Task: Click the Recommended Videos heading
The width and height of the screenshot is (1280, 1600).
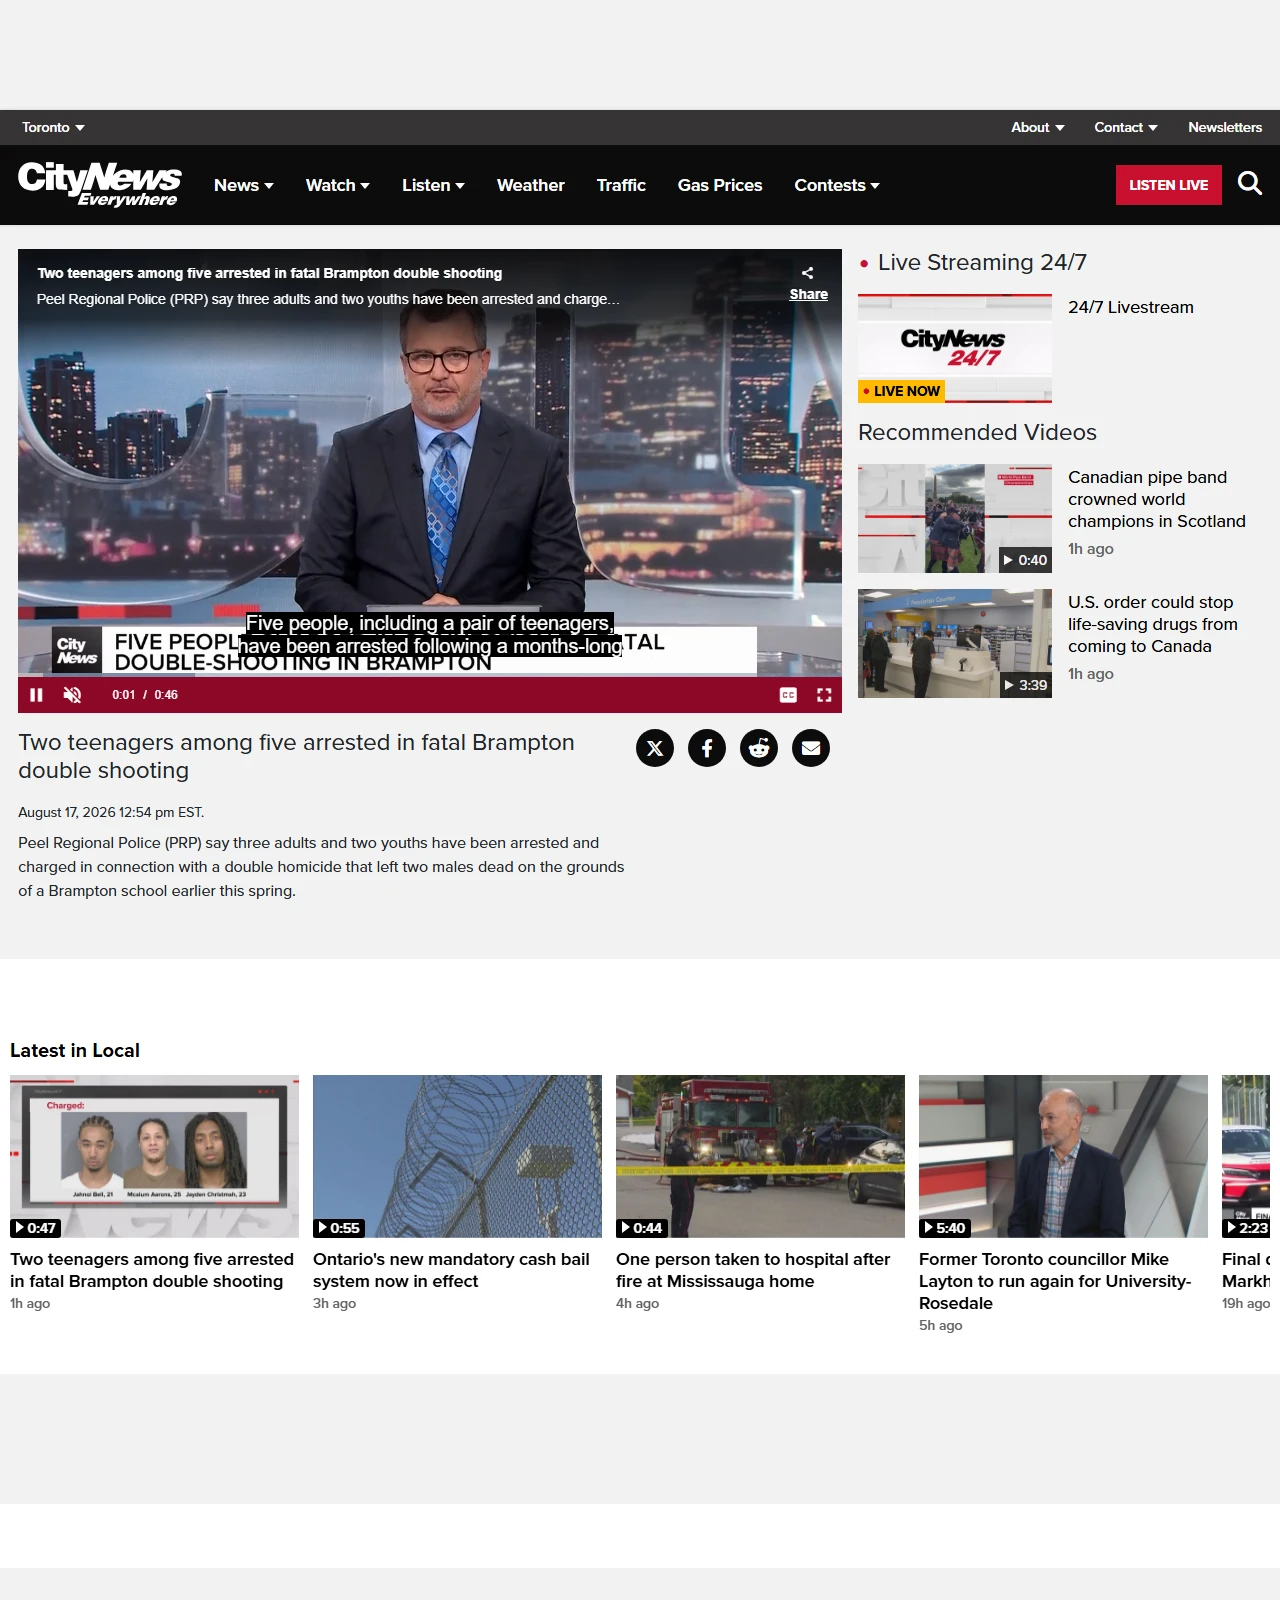Action: point(977,432)
